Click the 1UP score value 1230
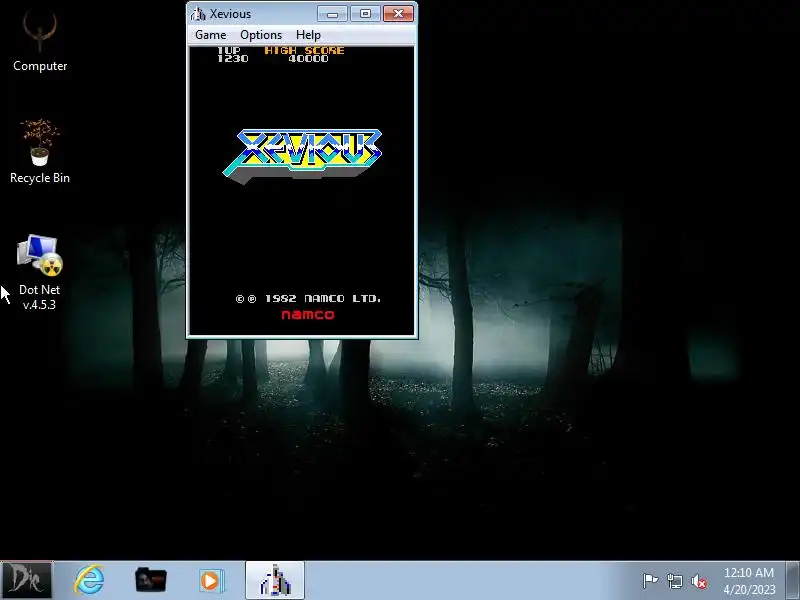Viewport: 800px width, 600px height. [233, 59]
